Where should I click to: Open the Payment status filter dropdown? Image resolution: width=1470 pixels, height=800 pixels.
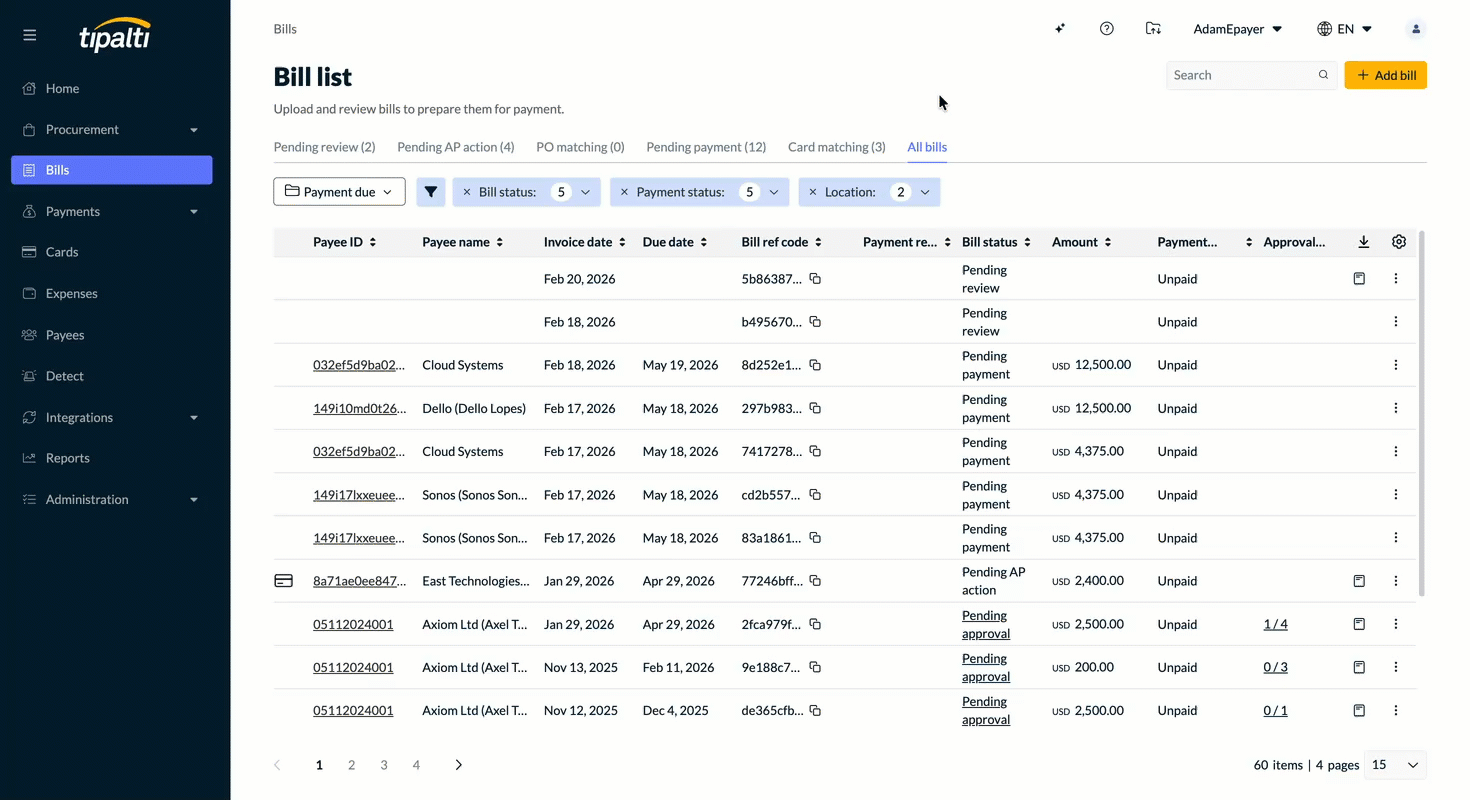[773, 192]
